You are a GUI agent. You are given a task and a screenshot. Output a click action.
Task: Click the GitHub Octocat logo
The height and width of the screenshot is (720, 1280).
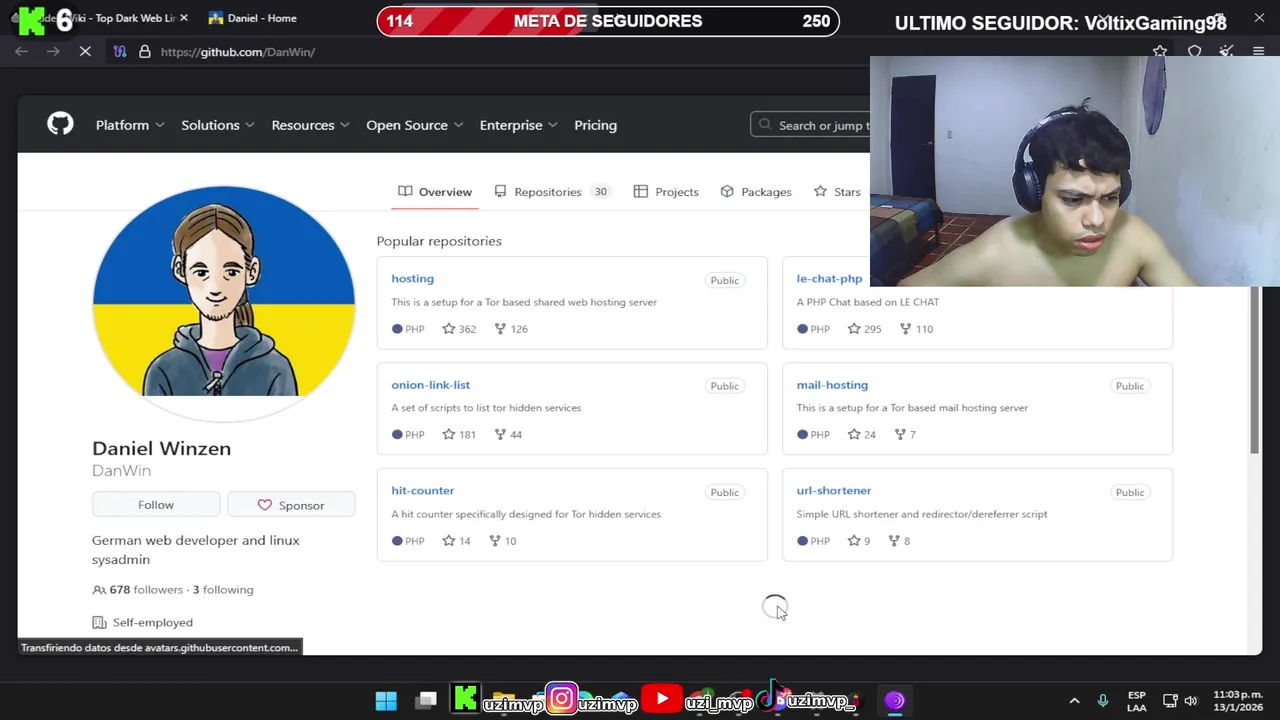[x=60, y=124]
